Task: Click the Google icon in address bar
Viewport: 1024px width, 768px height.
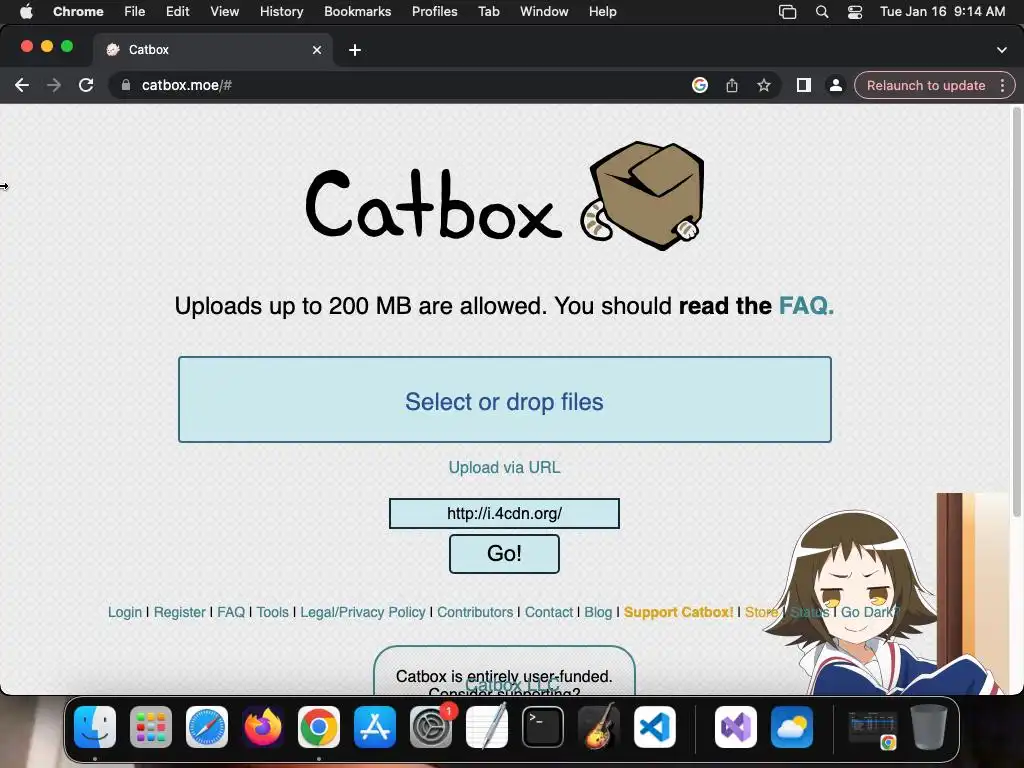Action: [699, 85]
